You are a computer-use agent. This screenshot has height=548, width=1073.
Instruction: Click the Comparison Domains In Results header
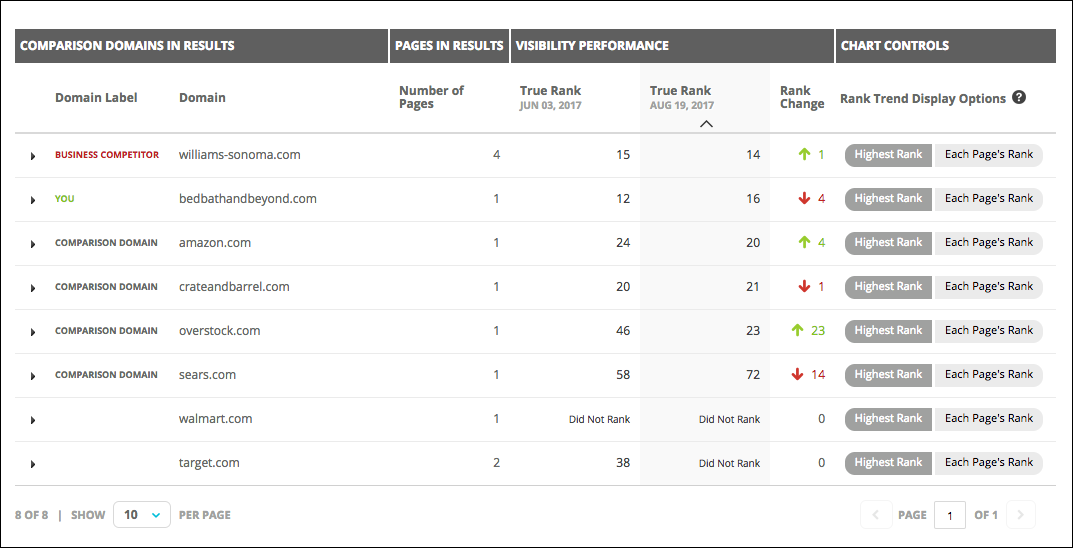click(201, 46)
